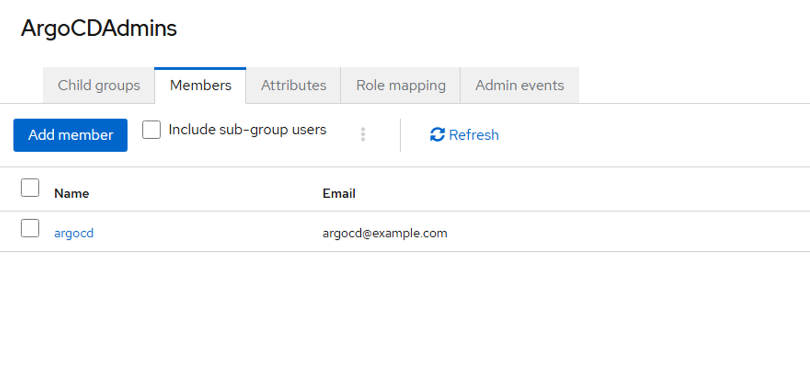Switch to the Child groups tab
This screenshot has width=810, height=392.
coord(99,85)
